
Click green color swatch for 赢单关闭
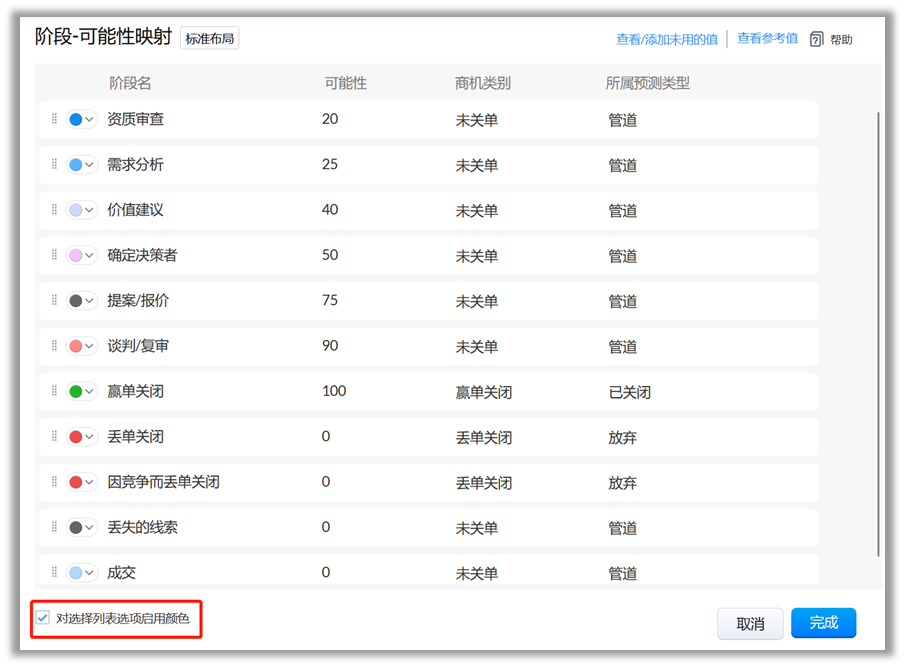76,392
